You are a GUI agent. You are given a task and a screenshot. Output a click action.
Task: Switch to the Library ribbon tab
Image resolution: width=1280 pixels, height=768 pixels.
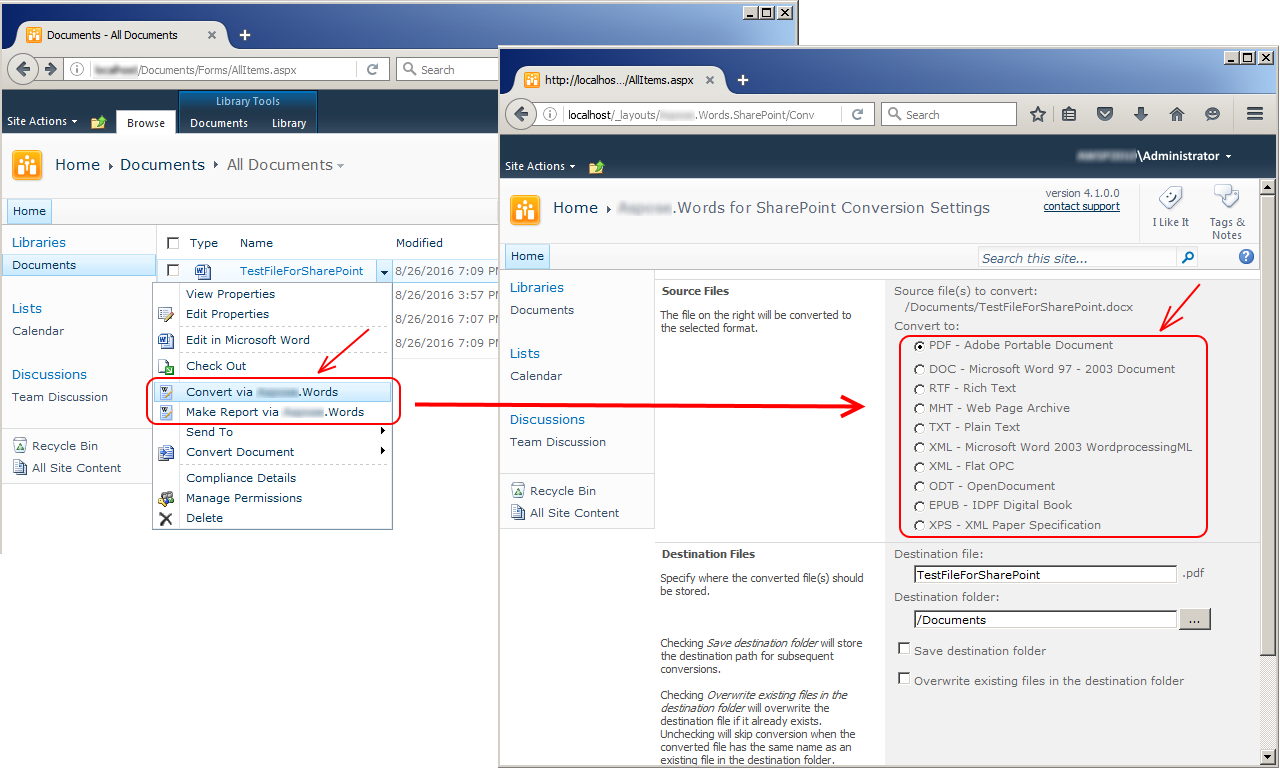tap(289, 123)
